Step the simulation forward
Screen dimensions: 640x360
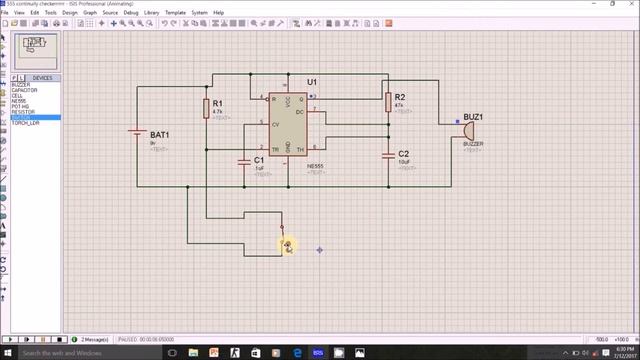[x=27, y=340]
